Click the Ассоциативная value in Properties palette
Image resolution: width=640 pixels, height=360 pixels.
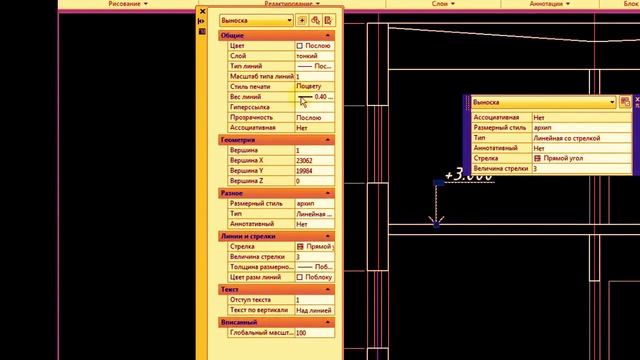pos(314,128)
